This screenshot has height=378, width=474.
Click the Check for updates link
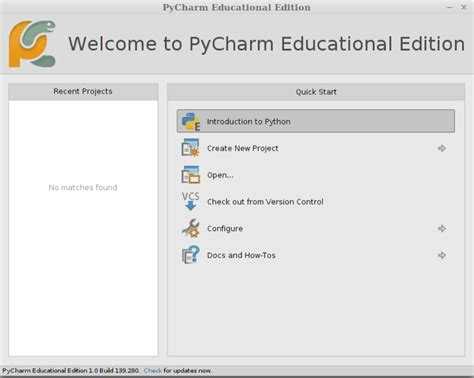click(153, 371)
